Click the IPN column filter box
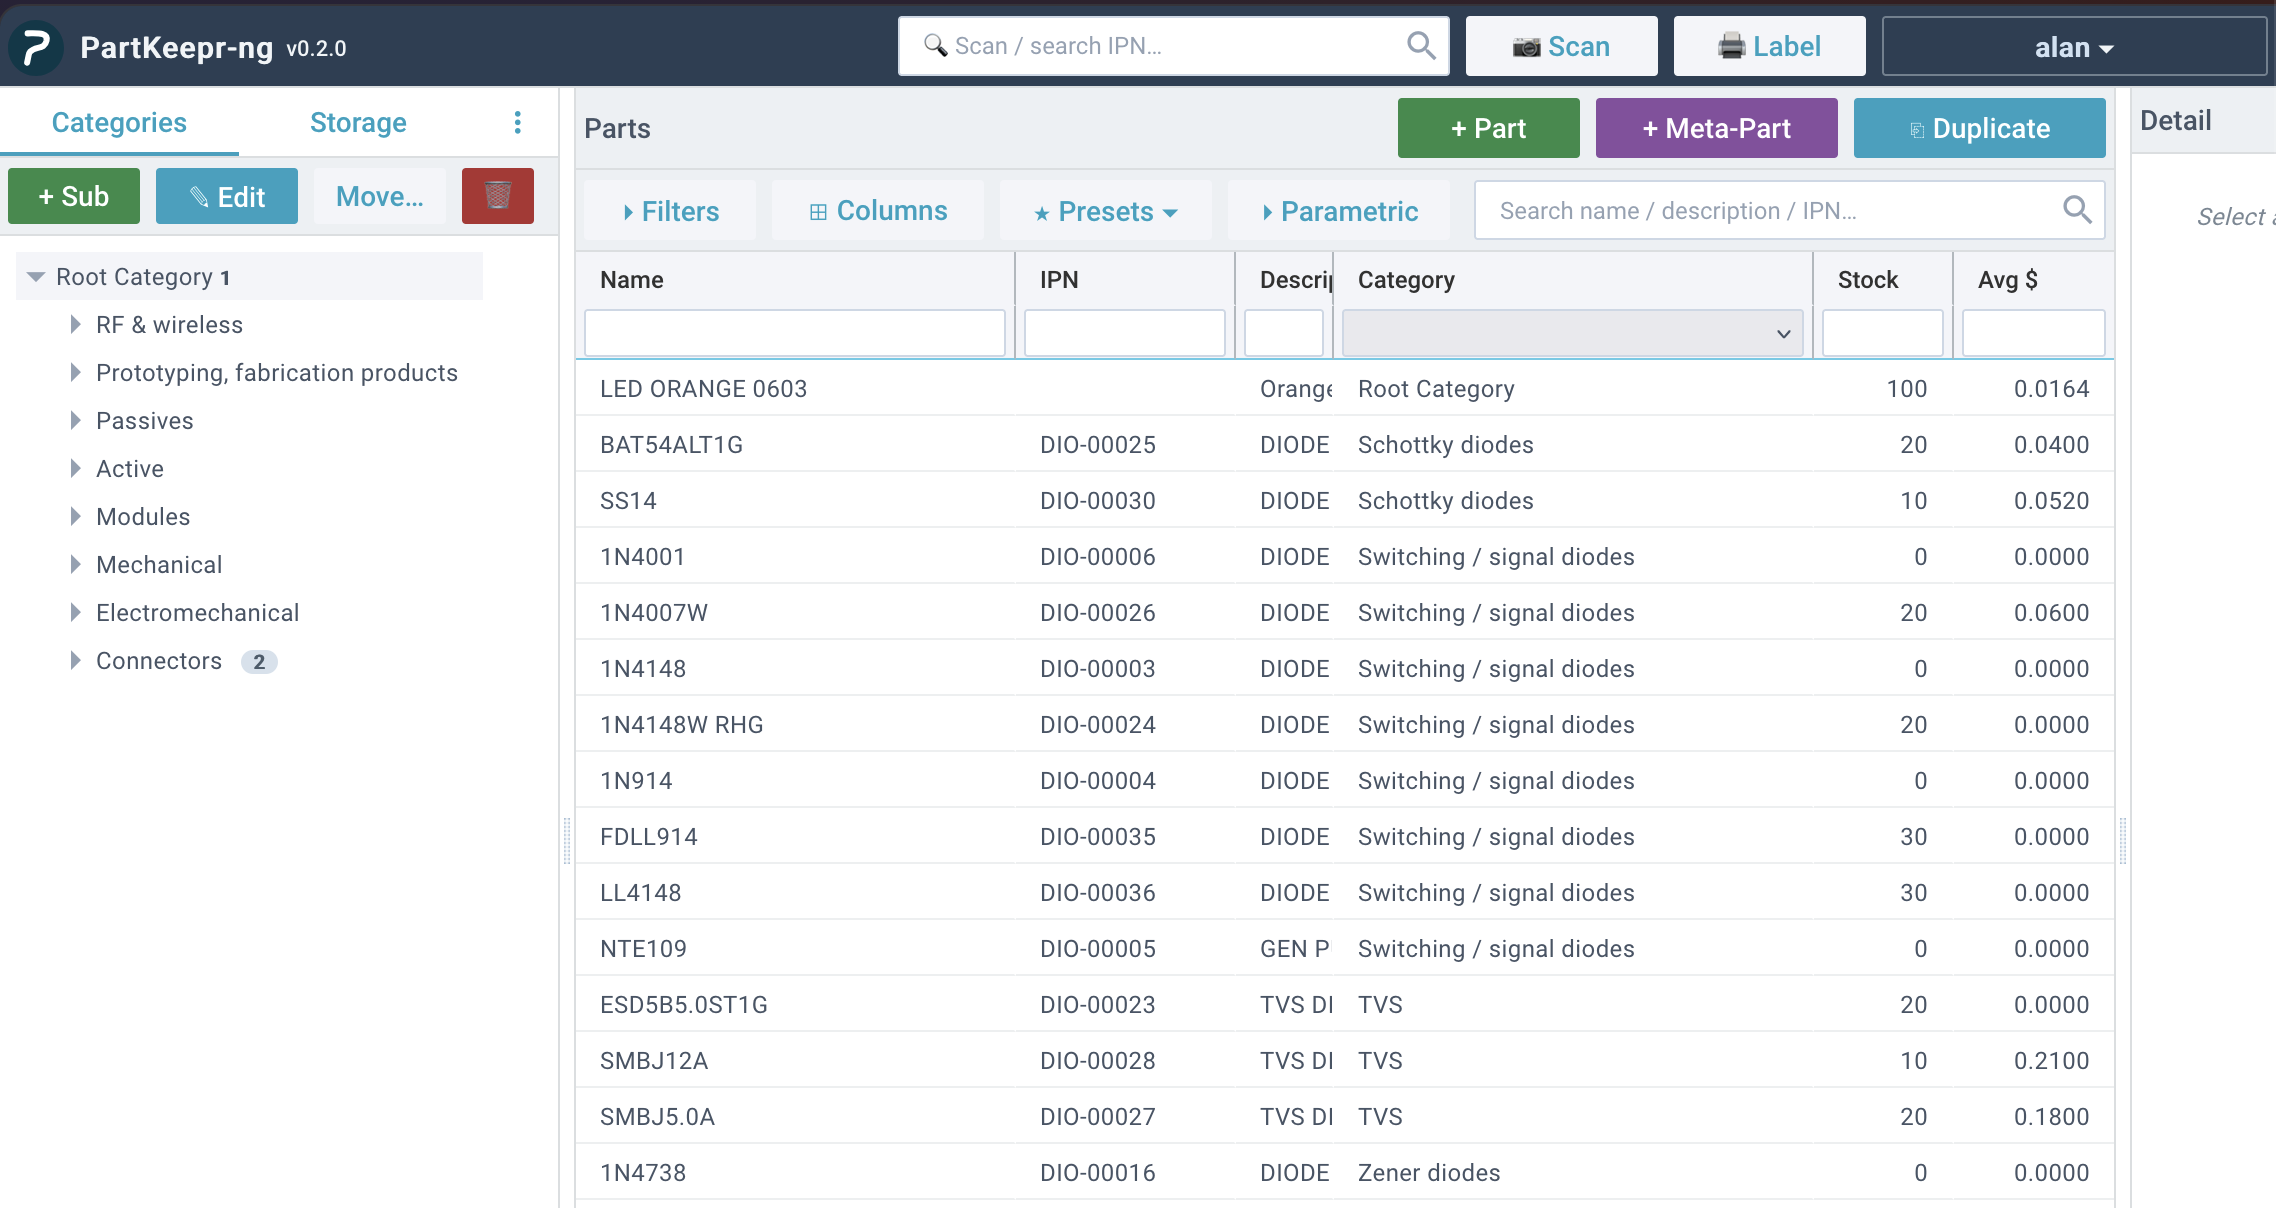 1125,333
